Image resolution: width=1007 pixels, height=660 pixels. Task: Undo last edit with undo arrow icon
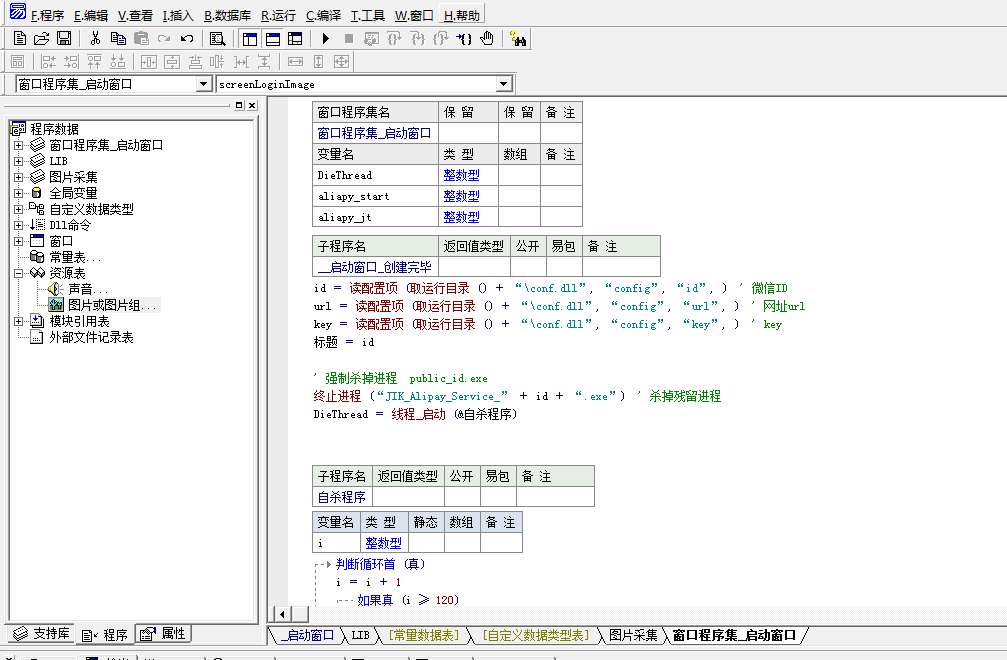point(186,38)
